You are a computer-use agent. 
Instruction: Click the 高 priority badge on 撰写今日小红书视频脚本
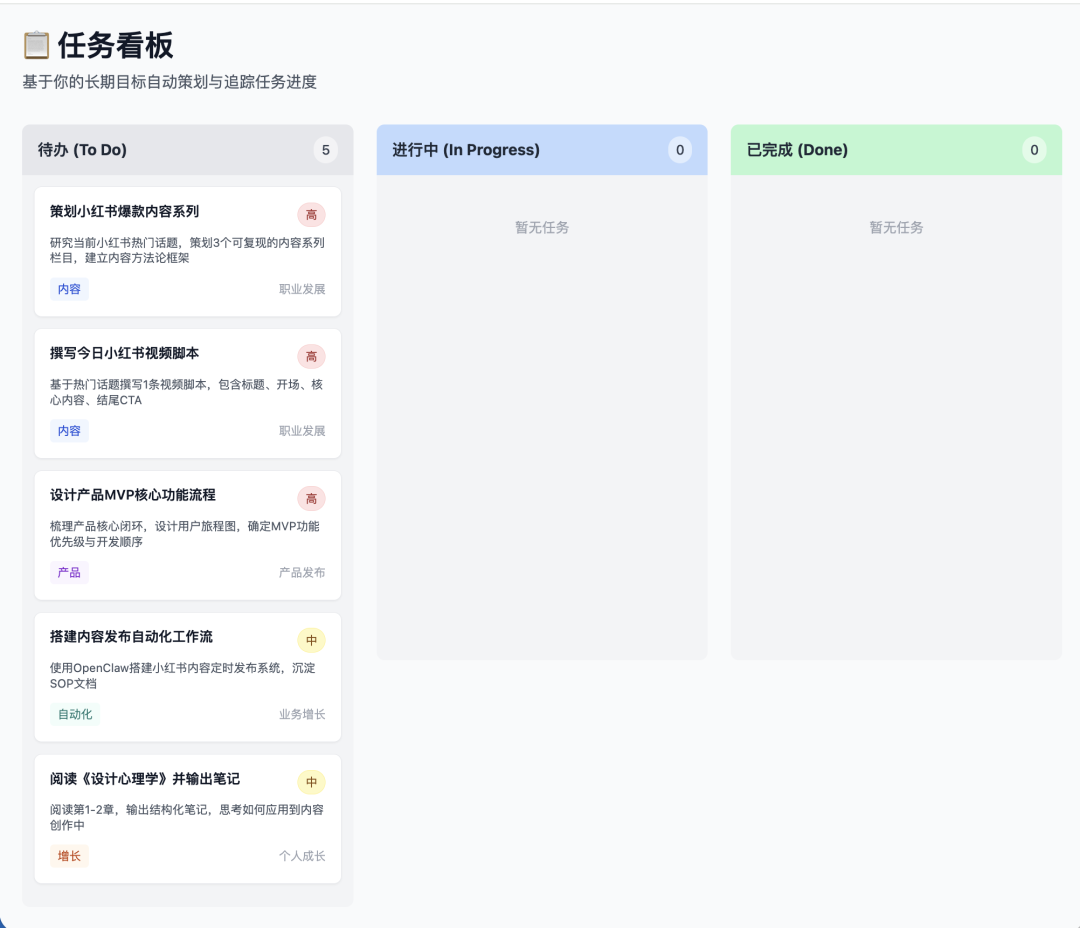tap(311, 356)
